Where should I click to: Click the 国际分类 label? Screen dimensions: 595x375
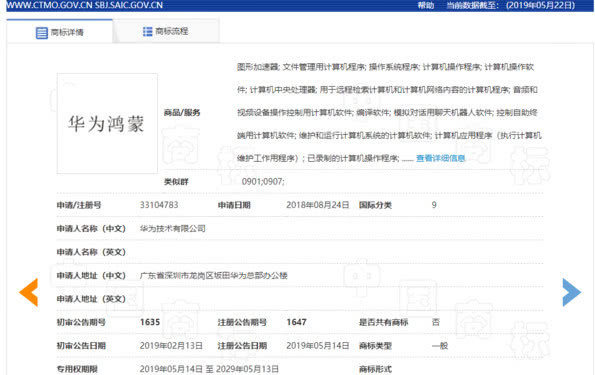[375, 205]
